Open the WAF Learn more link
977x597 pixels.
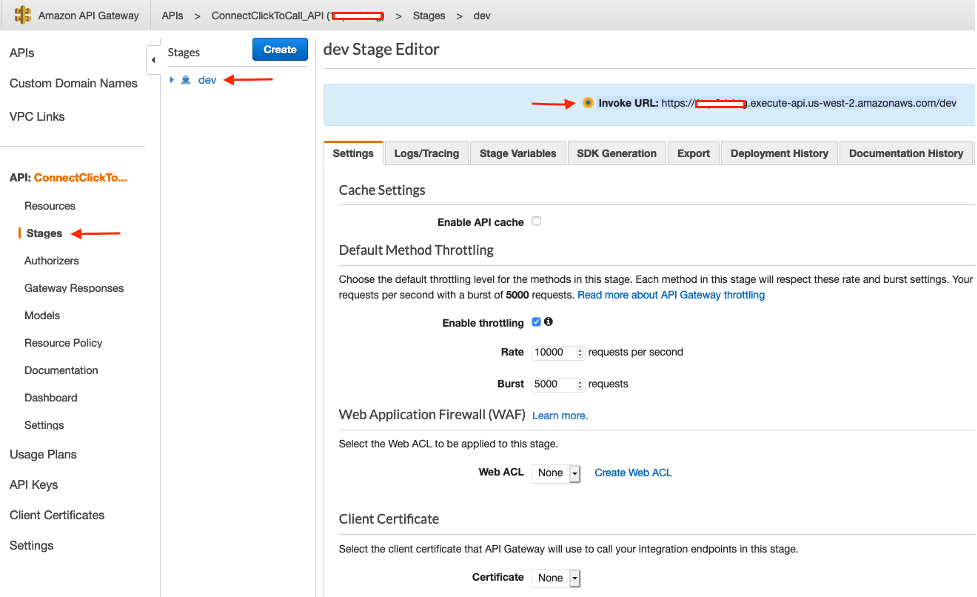pos(560,416)
